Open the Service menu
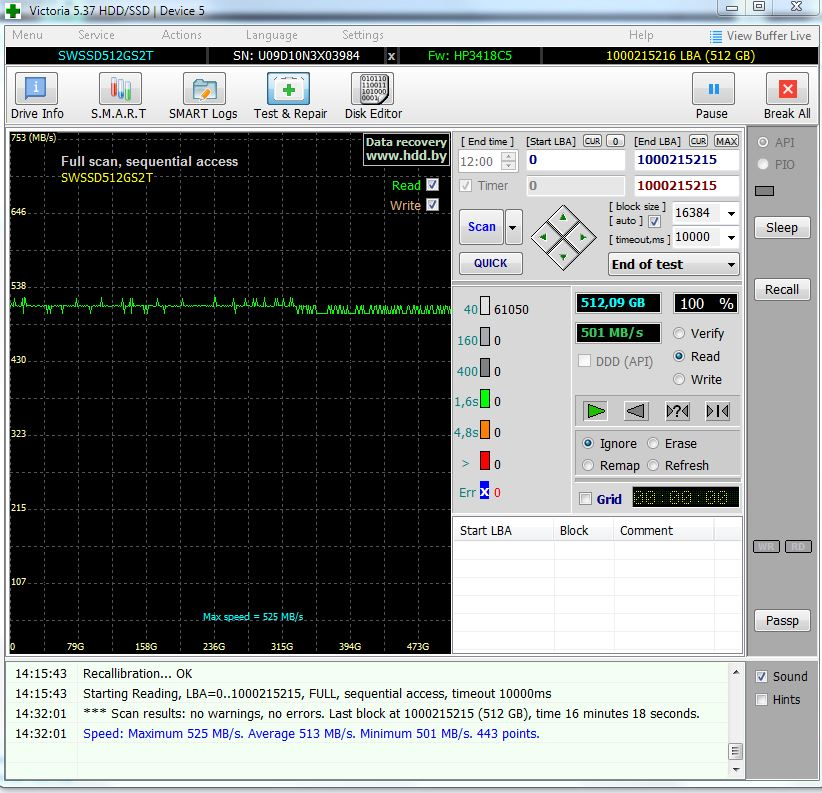The width and height of the screenshot is (822, 793). click(96, 35)
